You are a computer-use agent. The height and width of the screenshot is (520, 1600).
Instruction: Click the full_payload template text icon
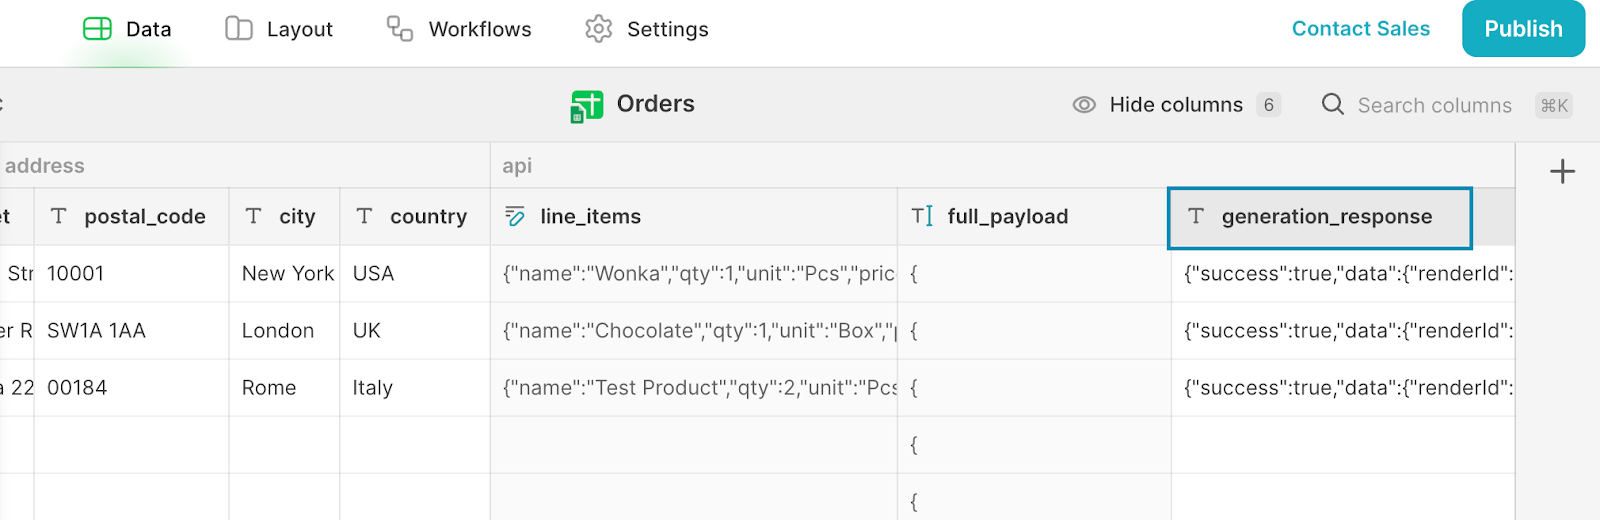pyautogui.click(x=922, y=216)
